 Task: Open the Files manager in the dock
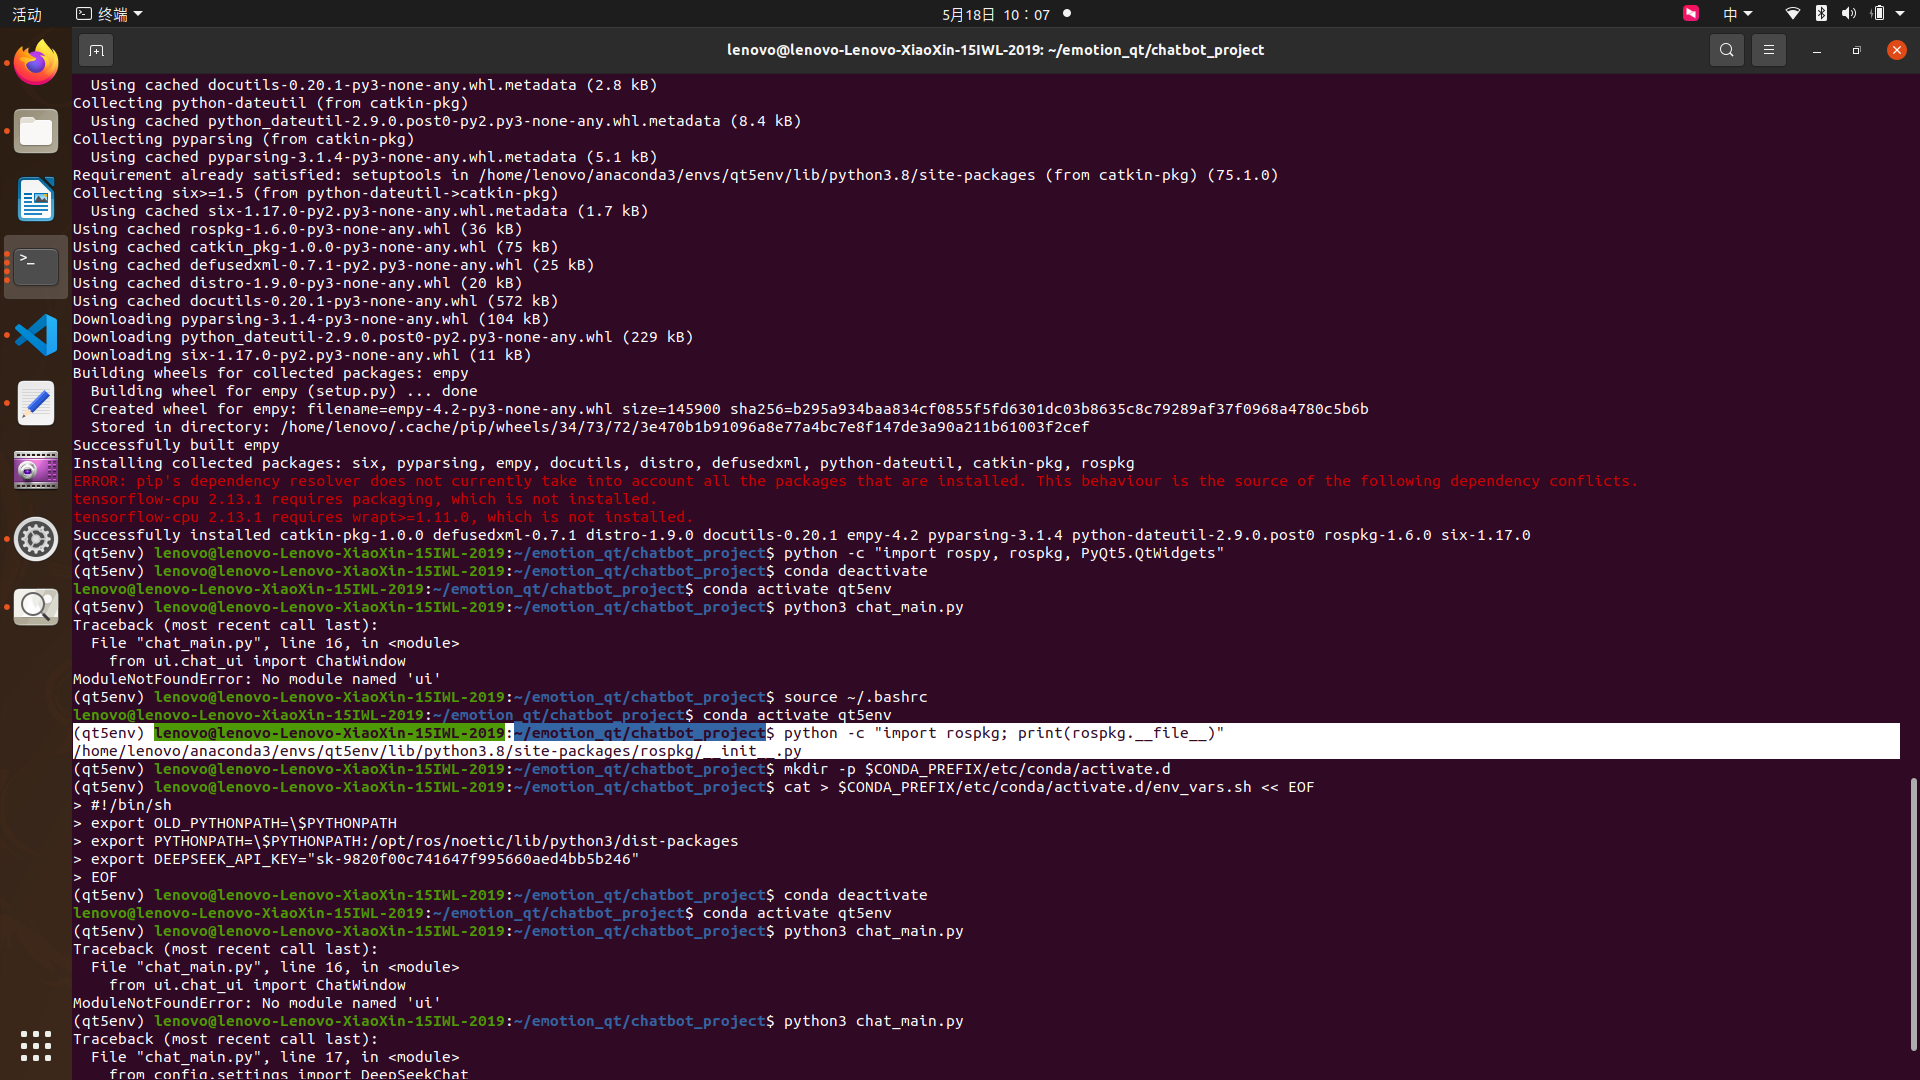pyautogui.click(x=36, y=131)
